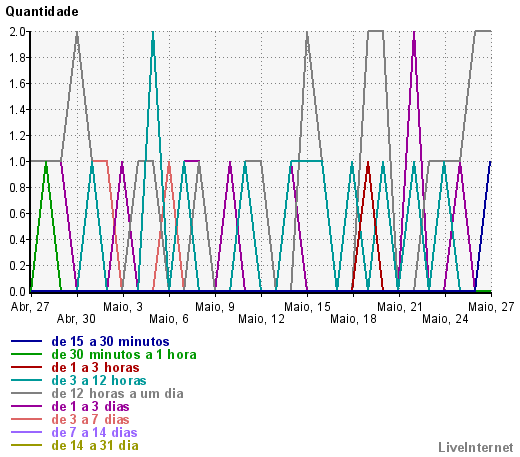Image resolution: width=520 pixels, height=457 pixels.
Task: Click the teal line peak at 2.0 near Maio 5
Action: 153,32
